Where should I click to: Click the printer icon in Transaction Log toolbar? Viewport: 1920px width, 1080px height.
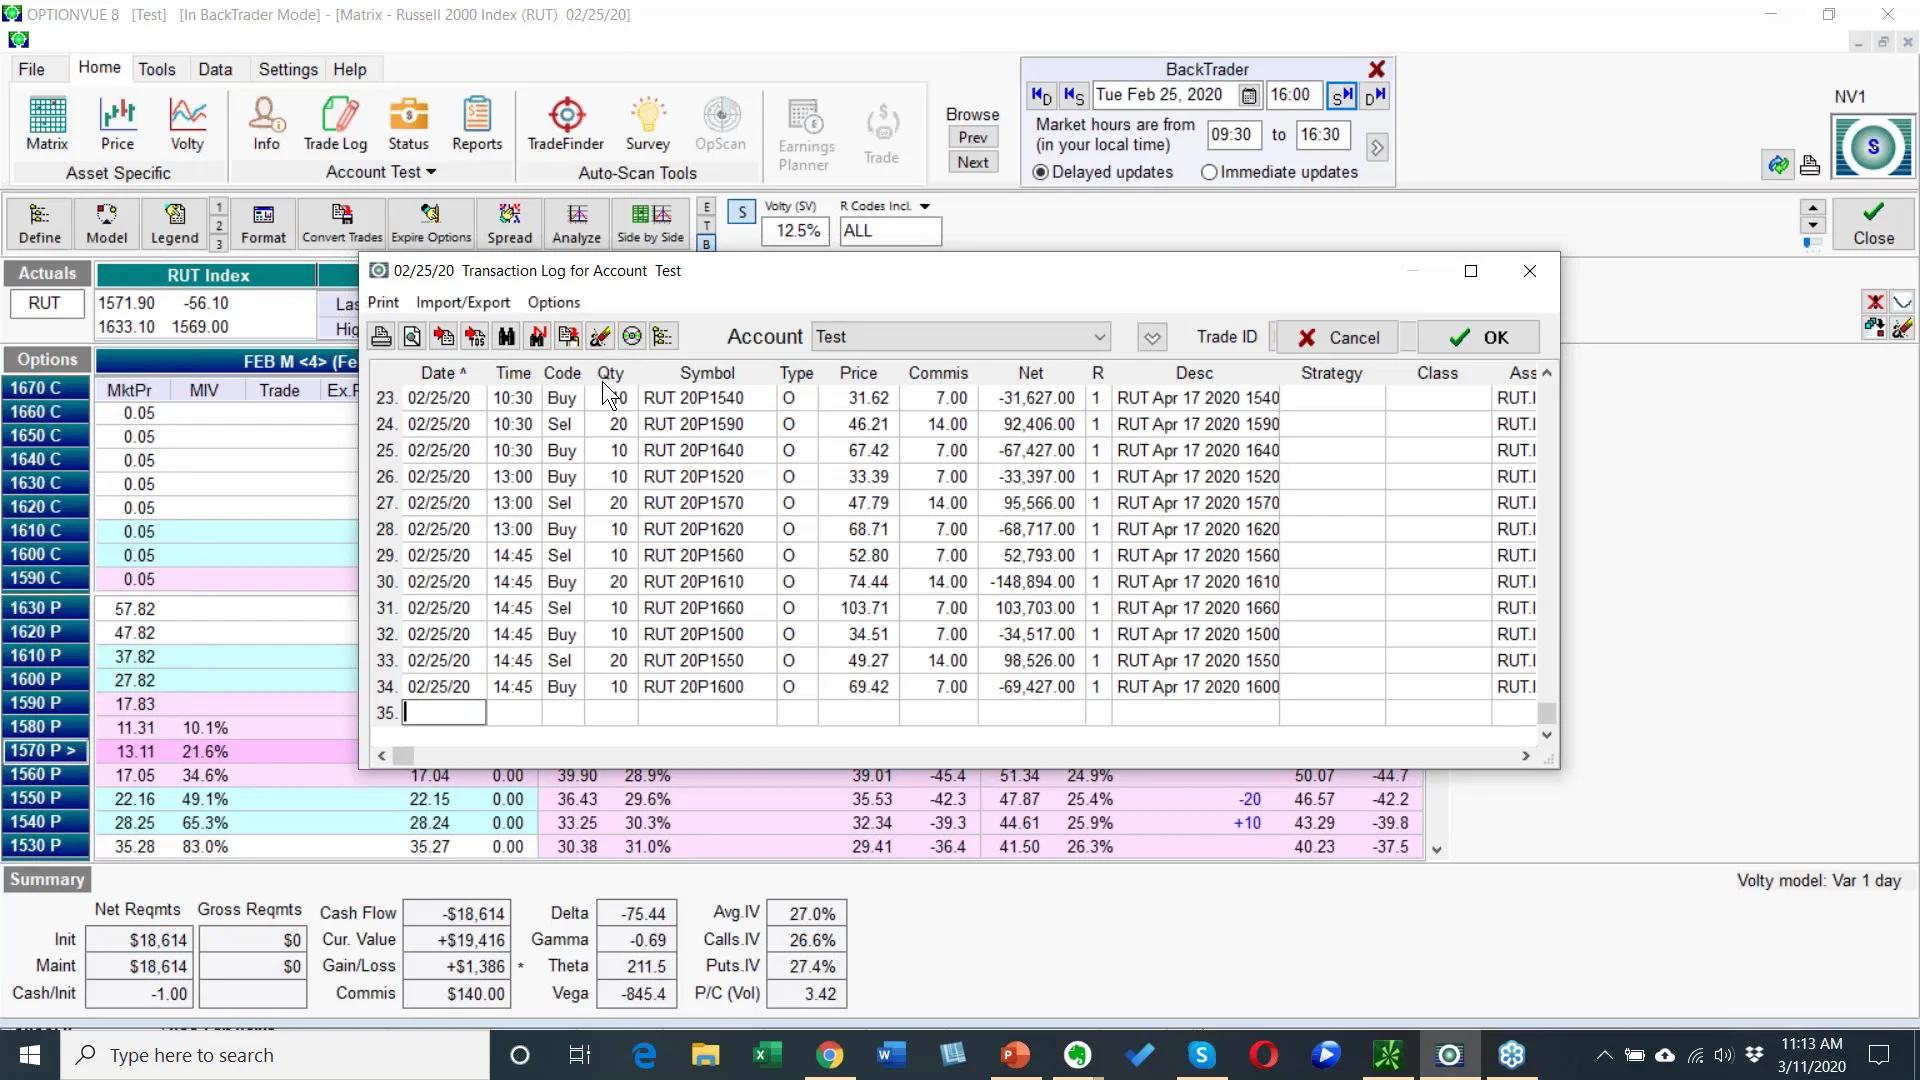coord(381,337)
